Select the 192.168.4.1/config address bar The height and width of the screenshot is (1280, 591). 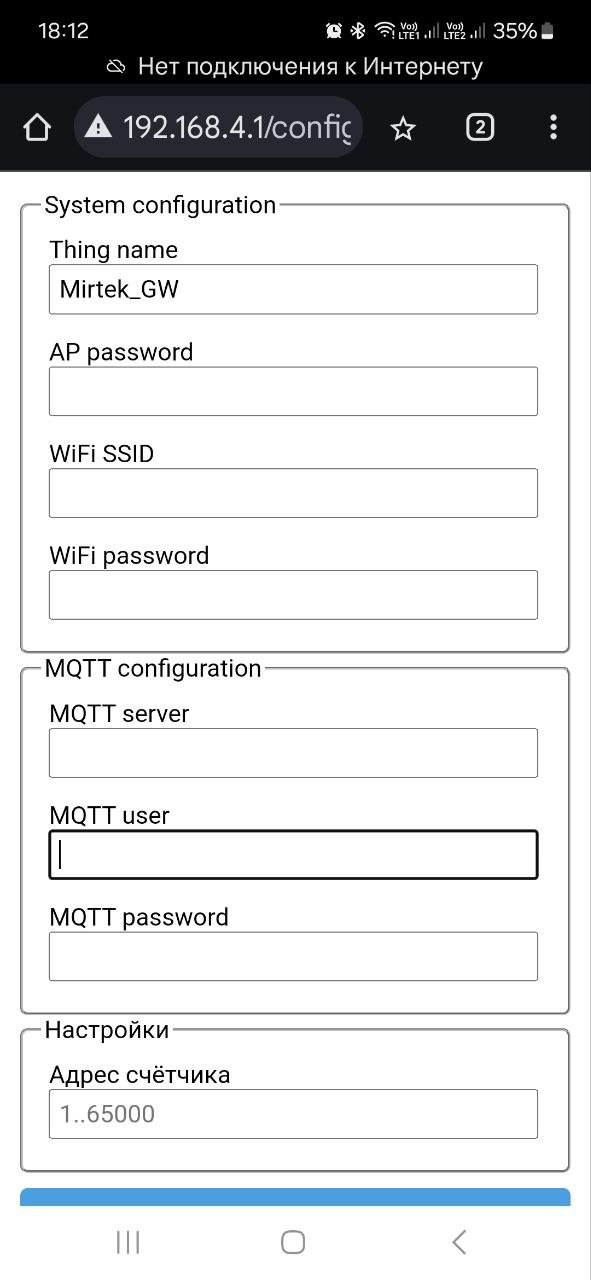pyautogui.click(x=218, y=127)
